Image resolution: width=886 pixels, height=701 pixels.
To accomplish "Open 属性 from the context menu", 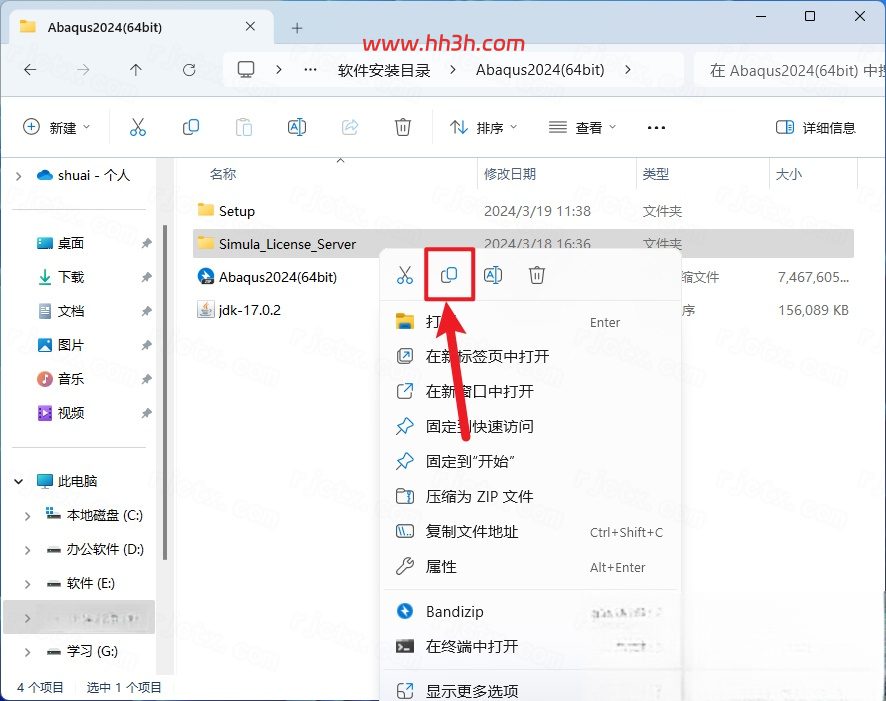I will (x=530, y=567).
